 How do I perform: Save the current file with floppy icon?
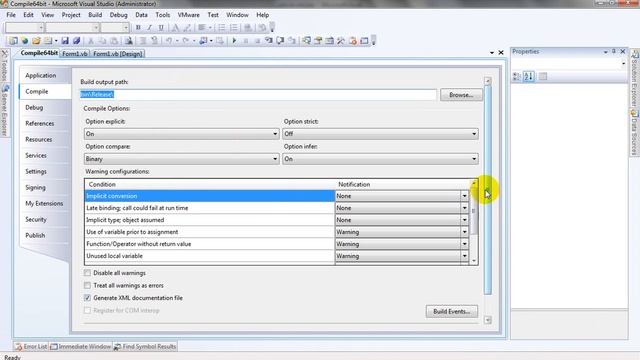click(x=65, y=41)
